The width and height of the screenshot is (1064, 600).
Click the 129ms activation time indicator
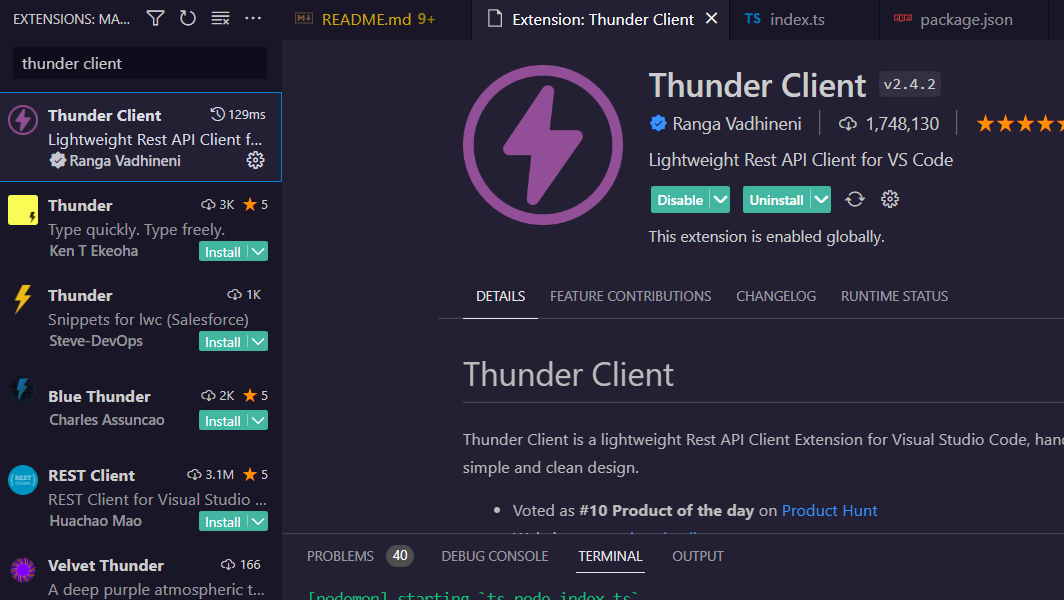click(238, 114)
